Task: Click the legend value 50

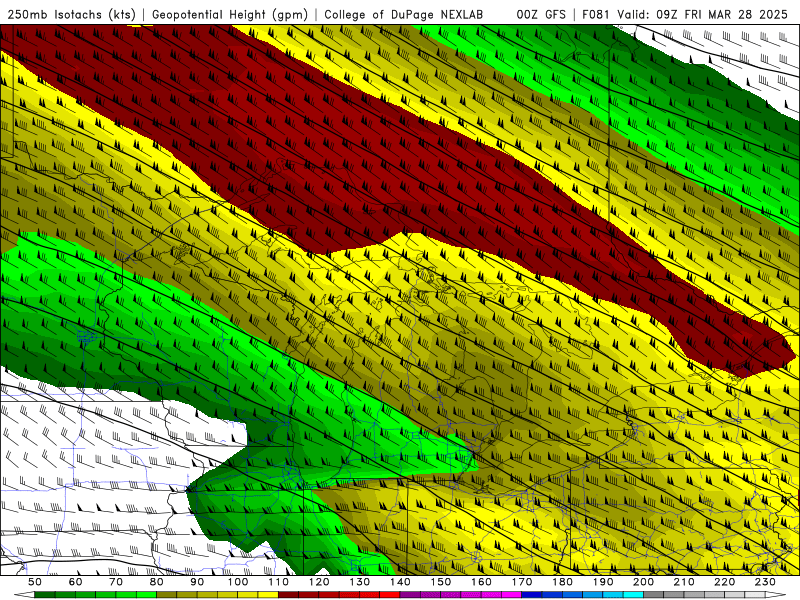Action: coord(35,582)
